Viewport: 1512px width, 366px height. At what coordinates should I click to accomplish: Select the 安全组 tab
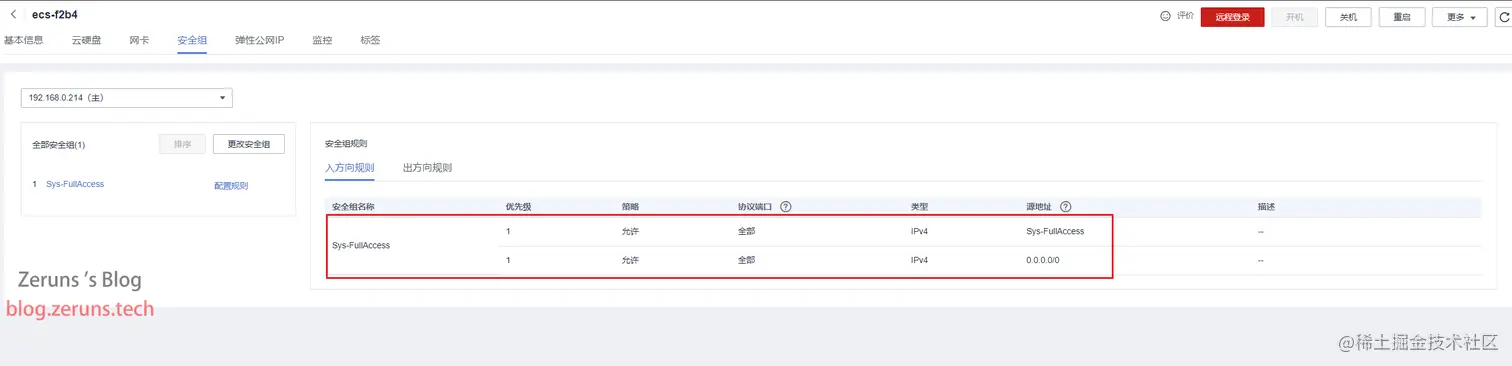192,40
